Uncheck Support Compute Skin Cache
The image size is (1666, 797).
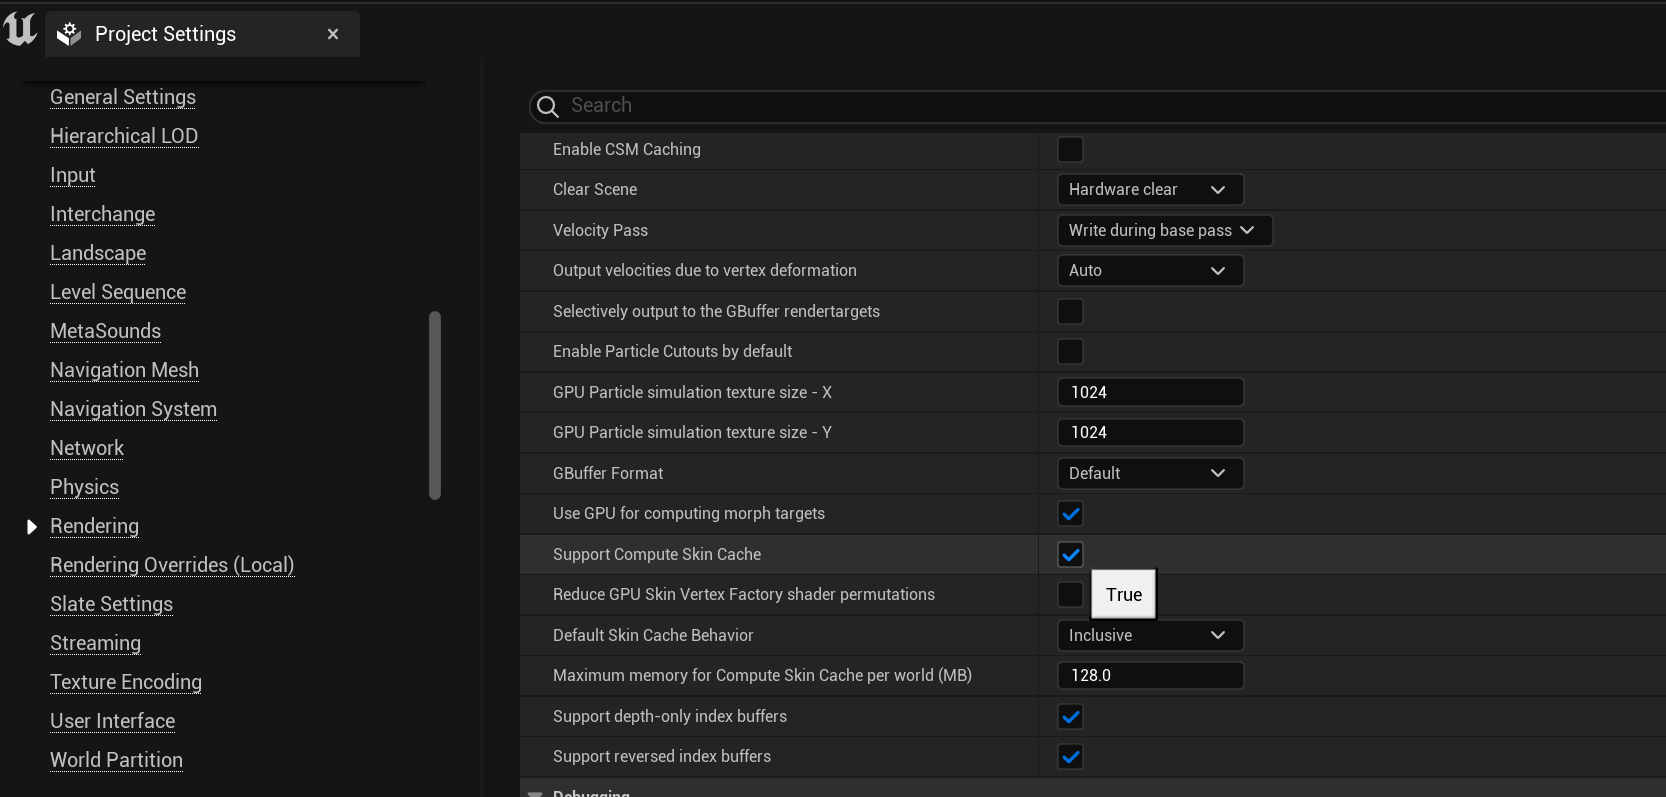coord(1070,554)
